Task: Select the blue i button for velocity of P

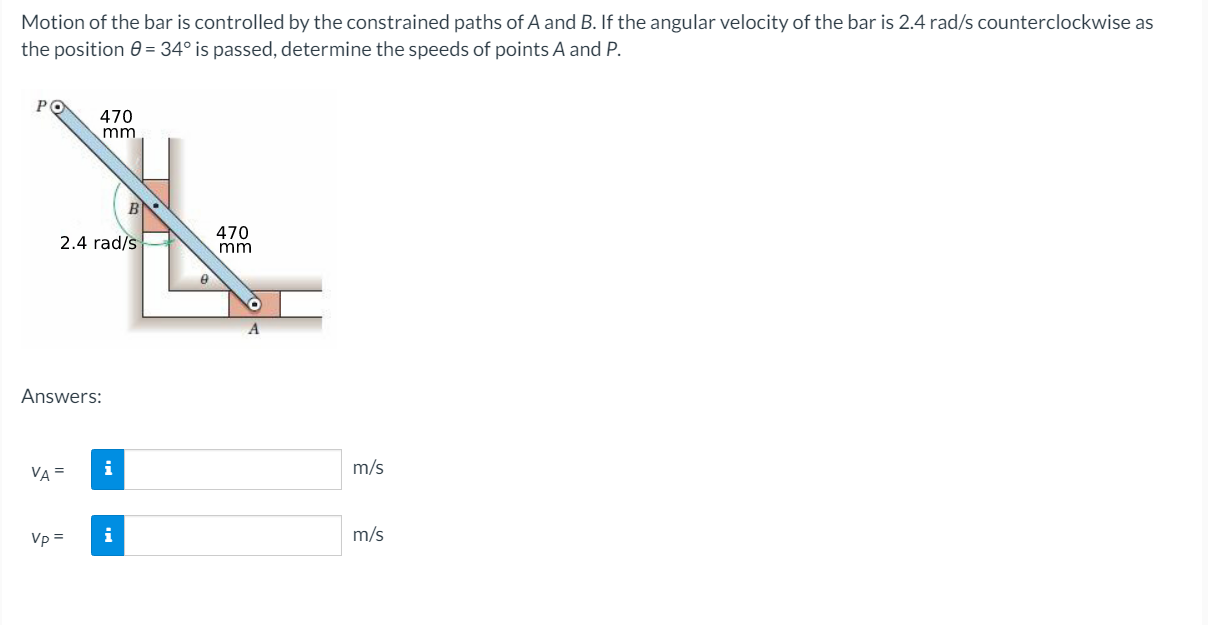Action: pyautogui.click(x=109, y=535)
